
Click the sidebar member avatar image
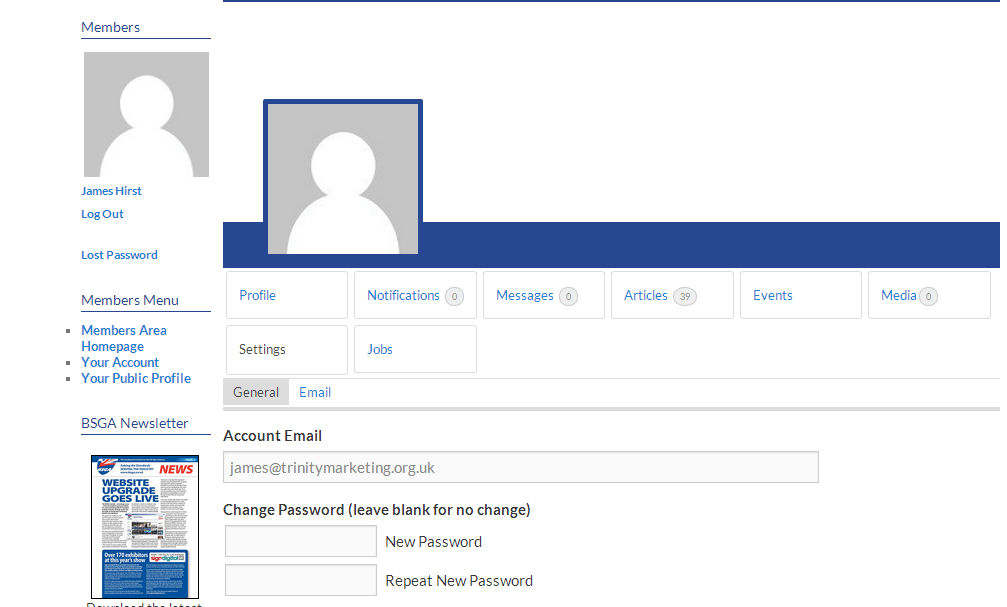click(146, 114)
